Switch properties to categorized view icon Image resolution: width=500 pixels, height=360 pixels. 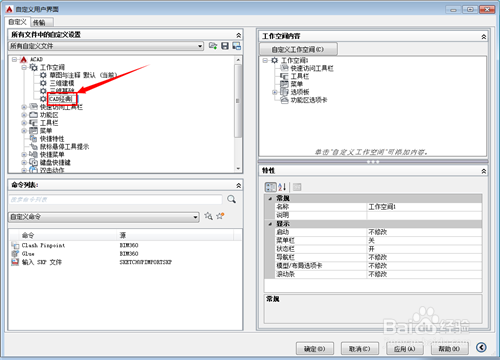pos(270,187)
